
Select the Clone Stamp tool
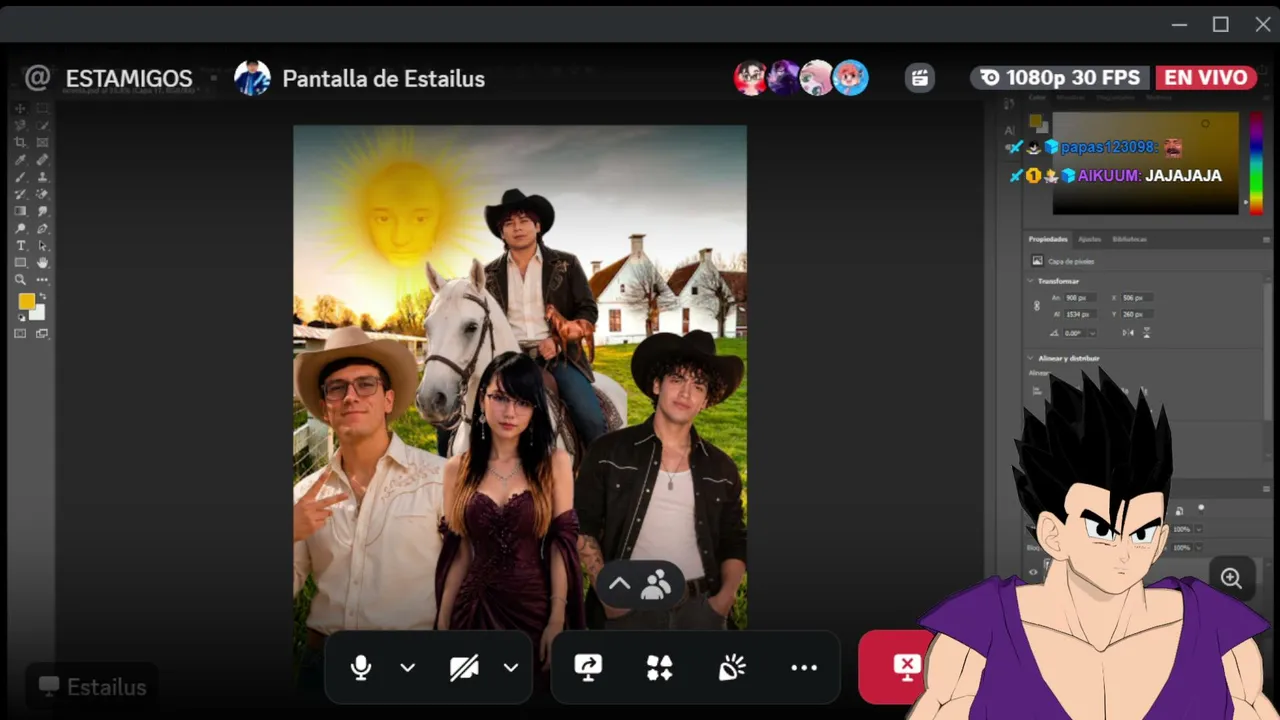(x=43, y=177)
